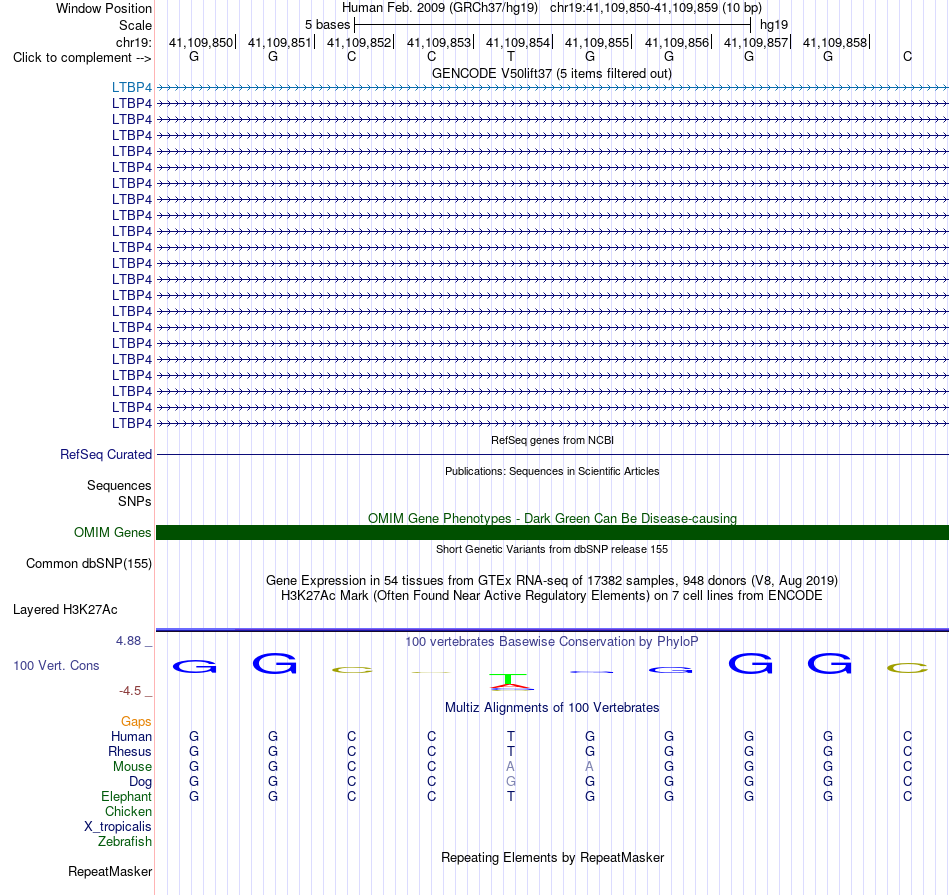Click the 'chr19:' base position label
Image resolution: width=950 pixels, height=895 pixels.
pos(133,42)
